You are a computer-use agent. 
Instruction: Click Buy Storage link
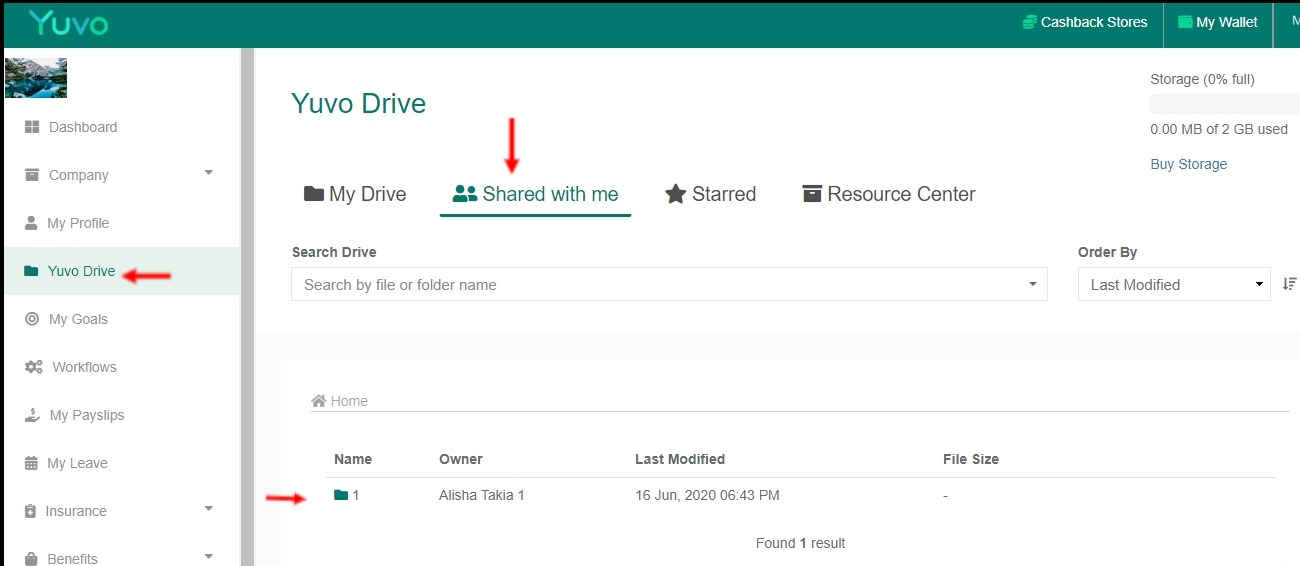coord(1189,164)
